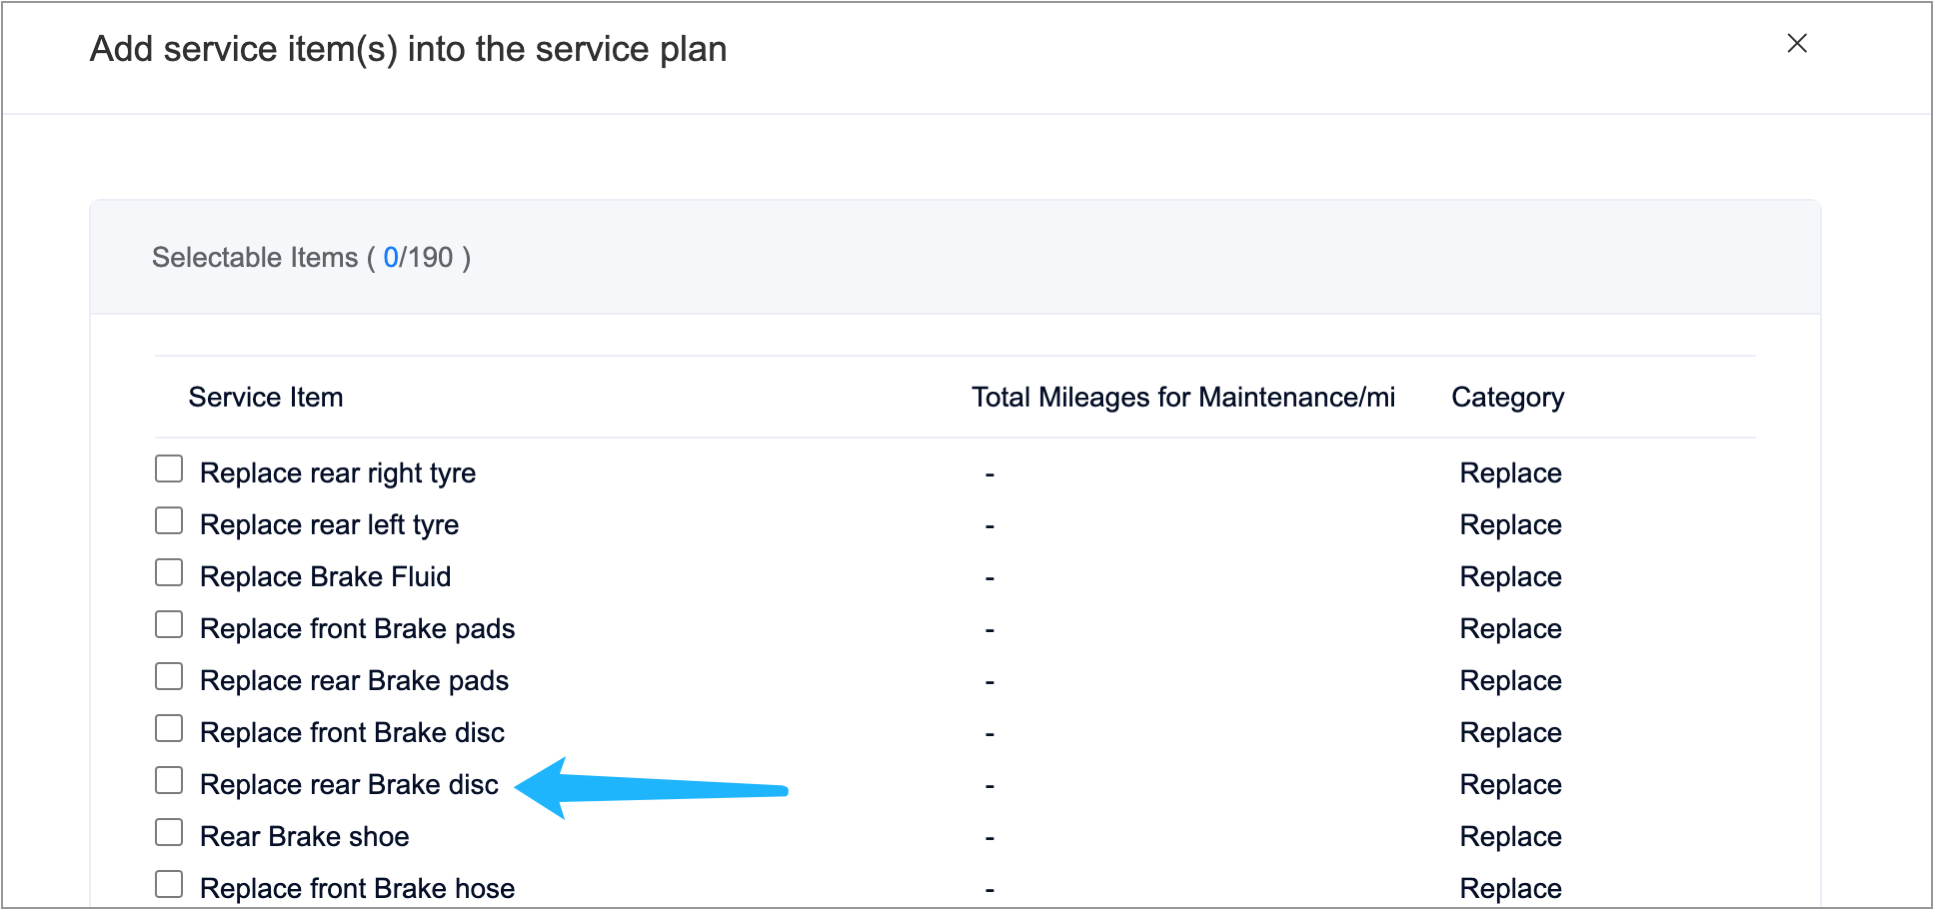Select the Replace Brake Fluid checkbox
Image resolution: width=1934 pixels, height=910 pixels.
(x=169, y=573)
